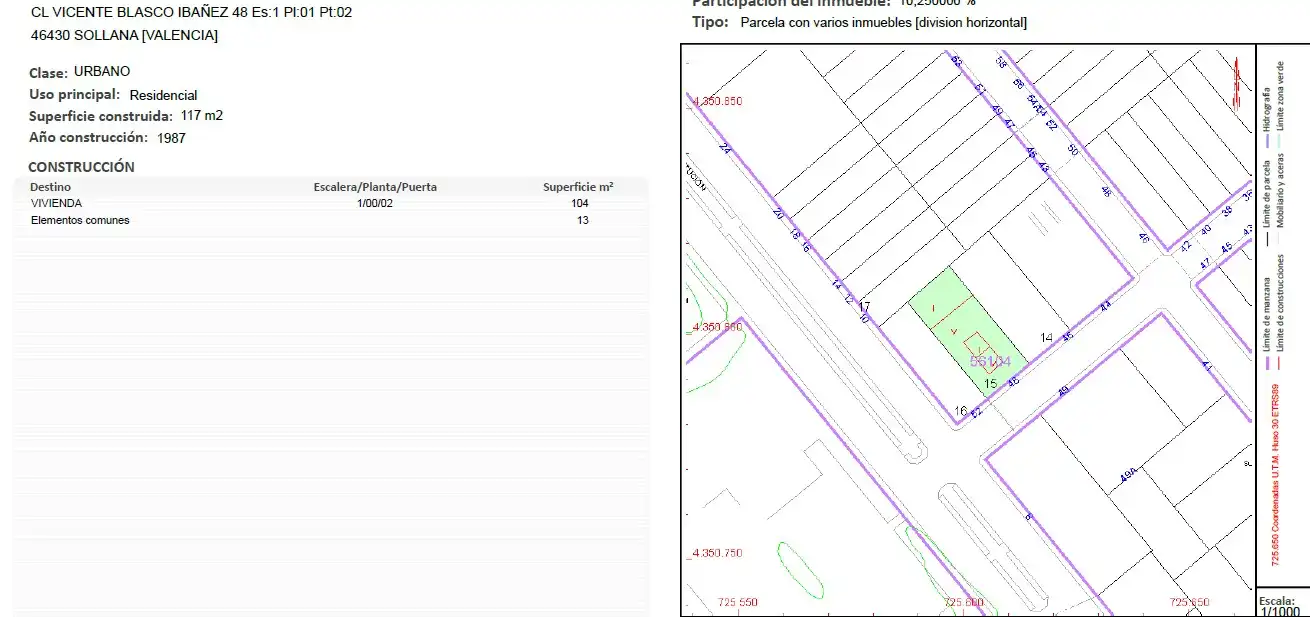This screenshot has width=1310, height=617.
Task: Select the 'URBANO' class value
Action: coord(102,72)
